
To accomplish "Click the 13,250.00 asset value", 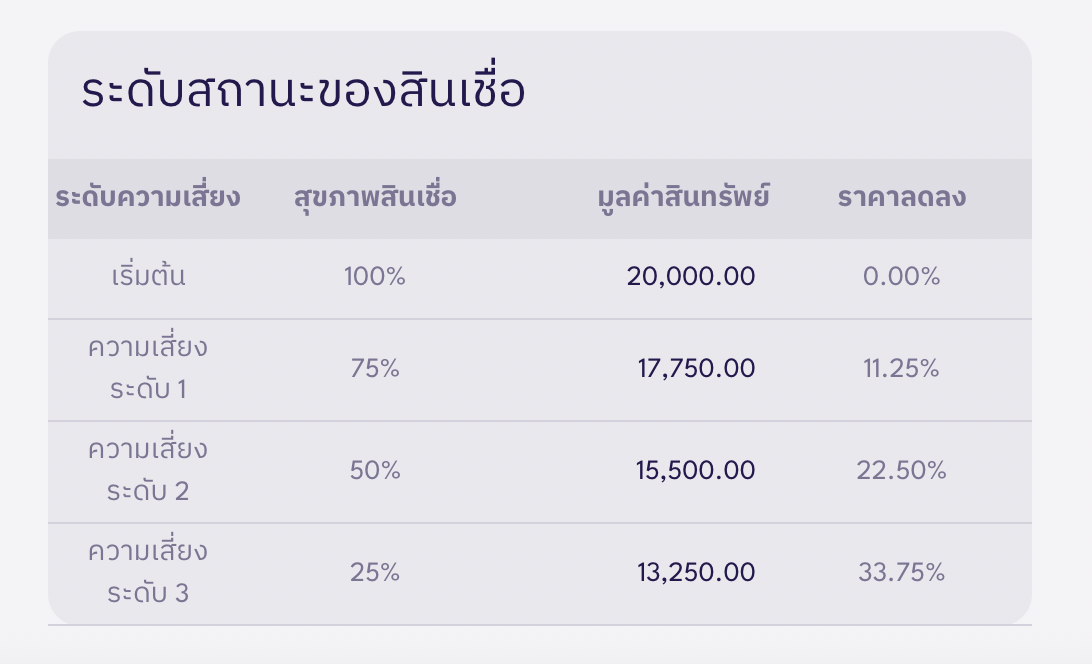I will (696, 573).
